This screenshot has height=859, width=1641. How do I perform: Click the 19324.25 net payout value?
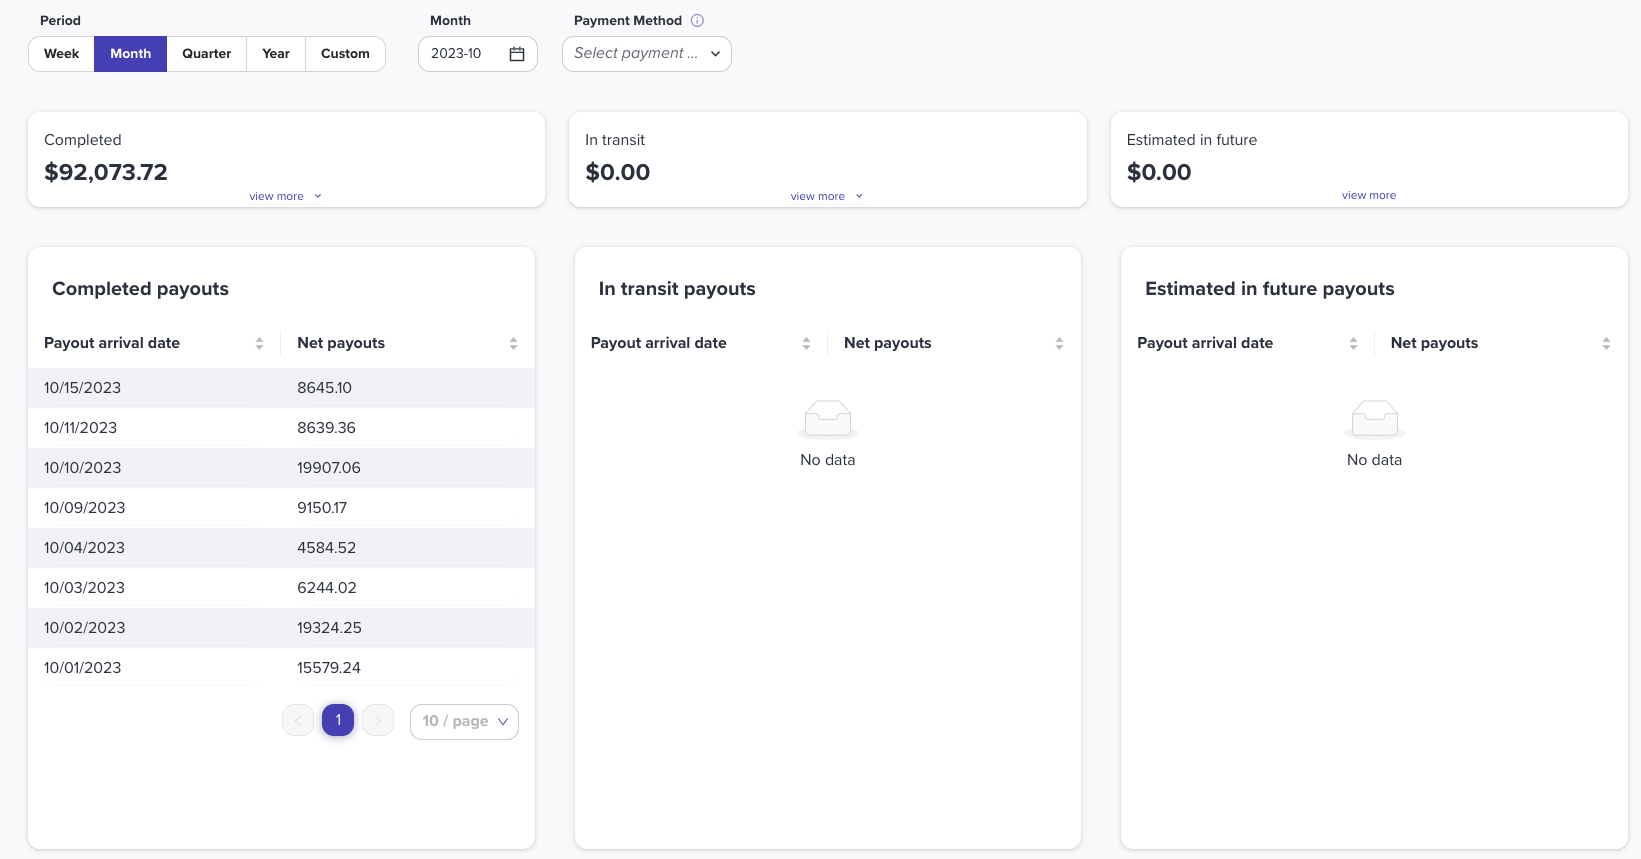(x=329, y=628)
